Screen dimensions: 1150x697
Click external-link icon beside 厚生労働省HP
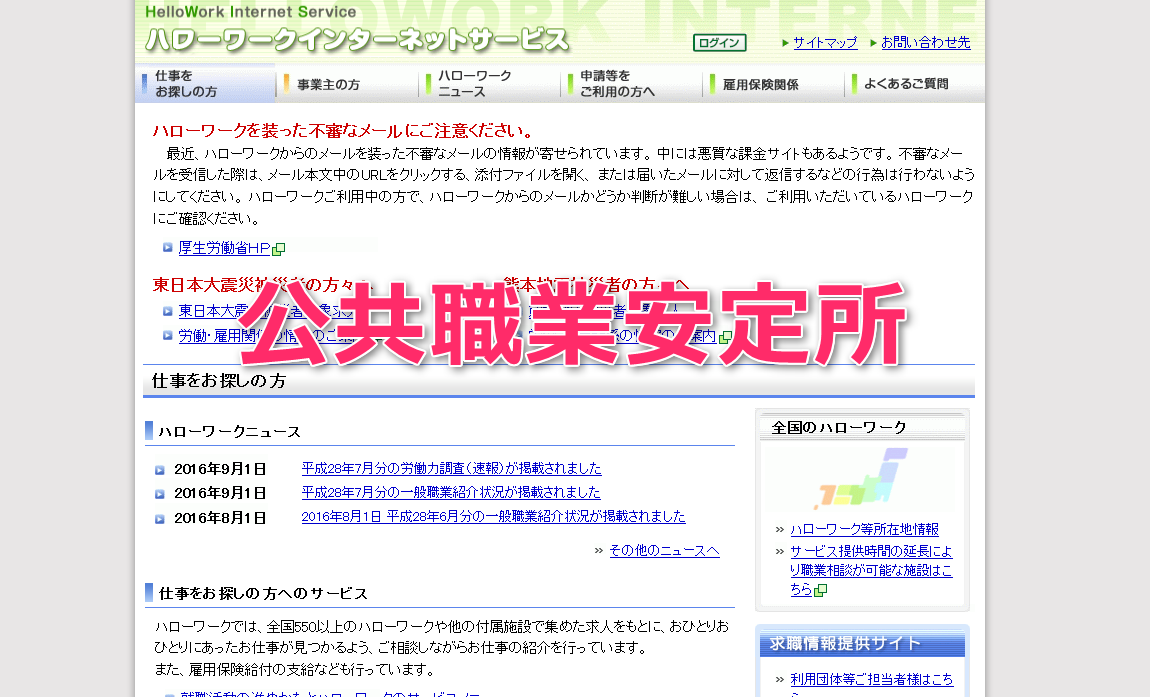[279, 249]
